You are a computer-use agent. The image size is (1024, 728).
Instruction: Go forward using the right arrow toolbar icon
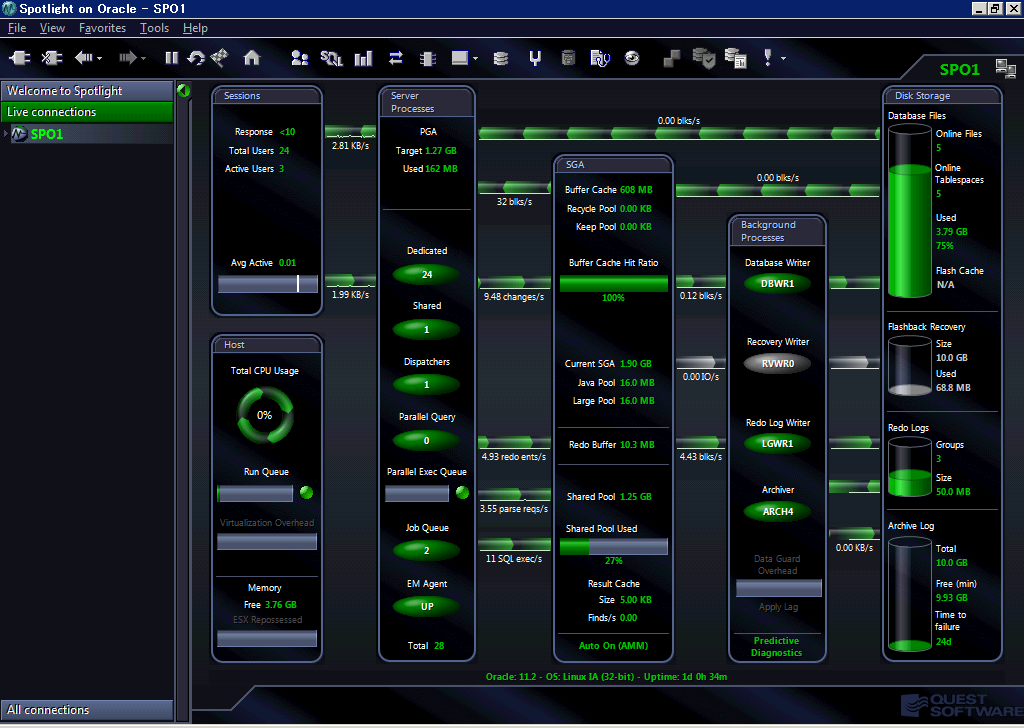[127, 58]
